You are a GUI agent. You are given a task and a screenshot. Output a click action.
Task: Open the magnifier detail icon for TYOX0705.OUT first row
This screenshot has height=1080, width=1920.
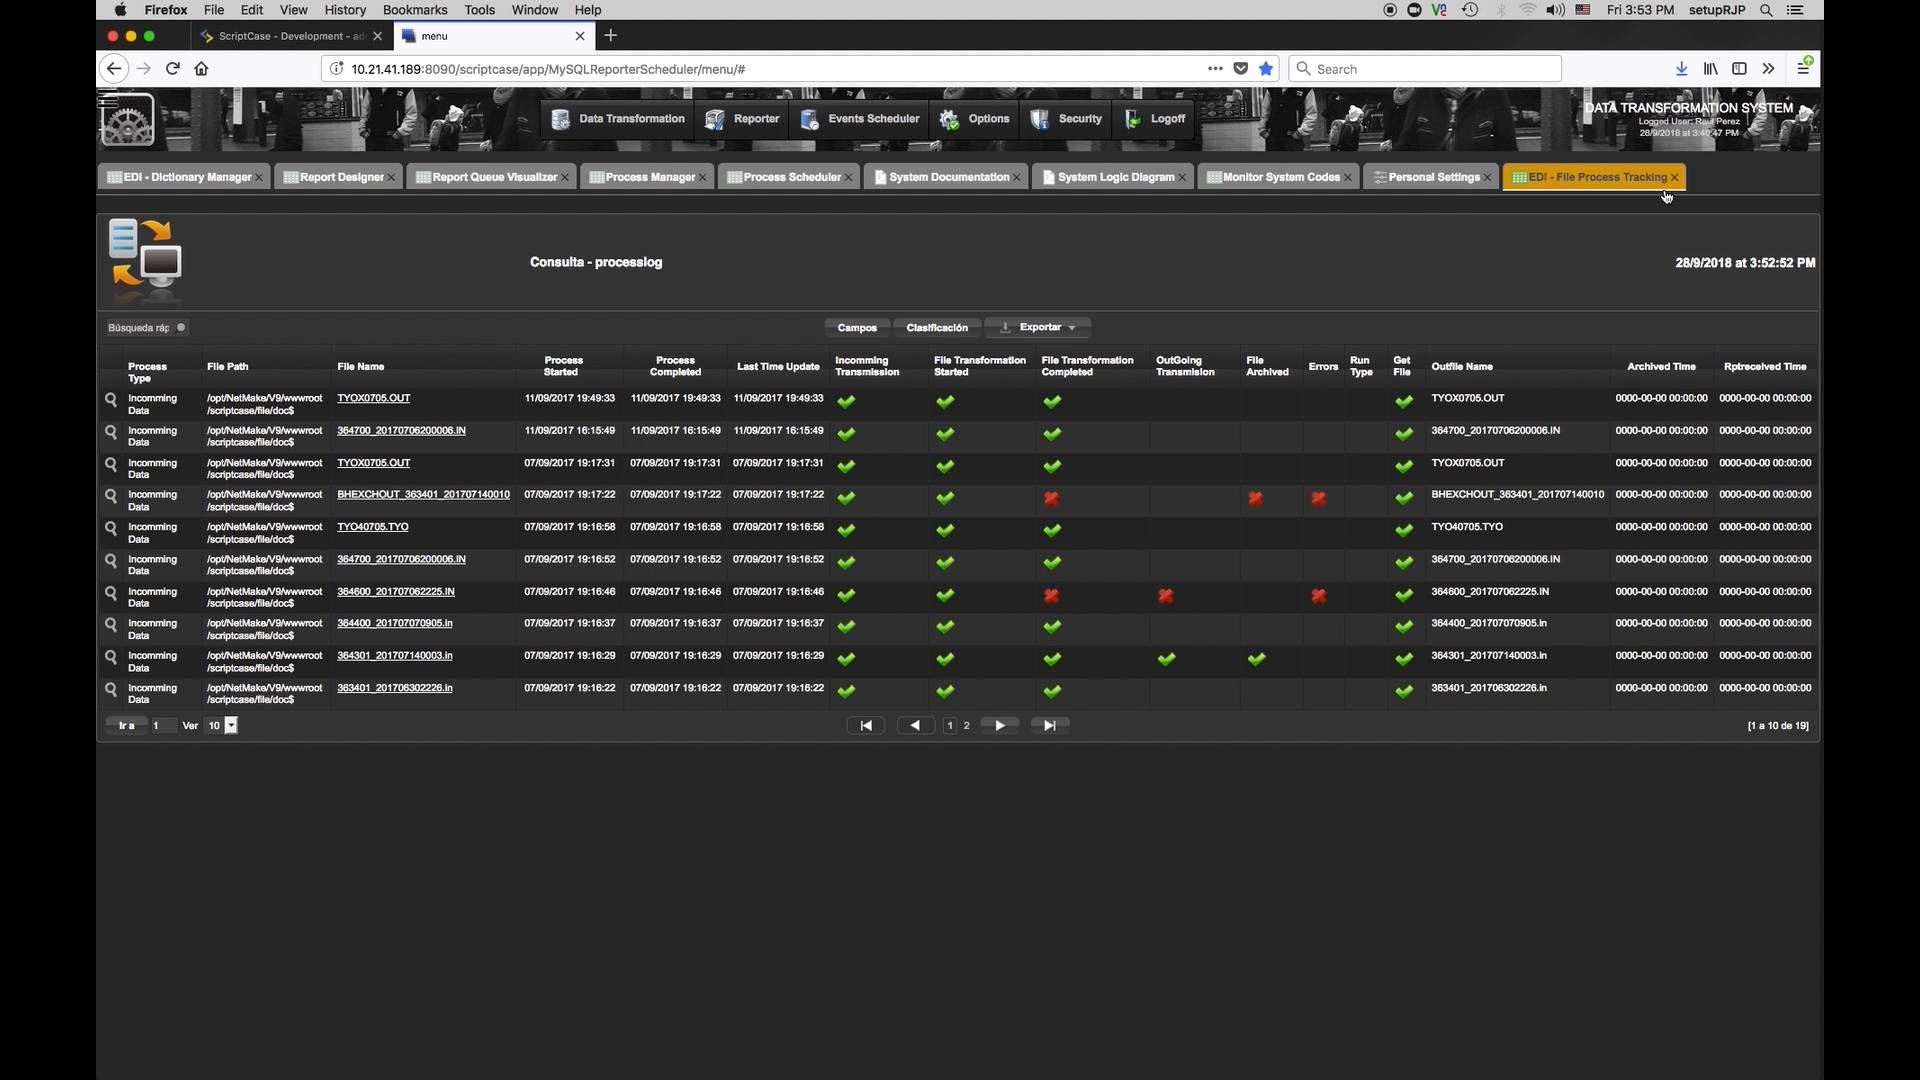[x=111, y=400]
